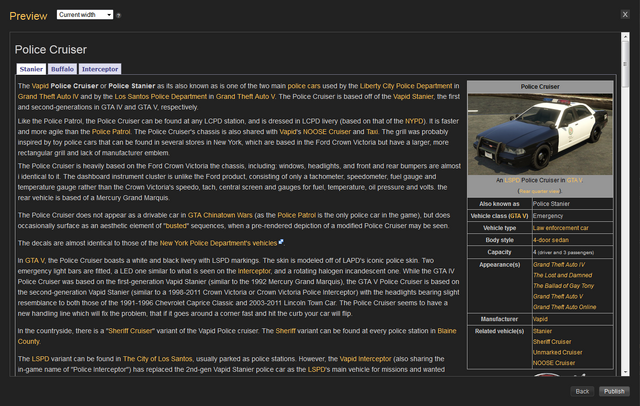The width and height of the screenshot is (640, 406).
Task: Follow the Rear quarter view link
Action: [x=539, y=191]
